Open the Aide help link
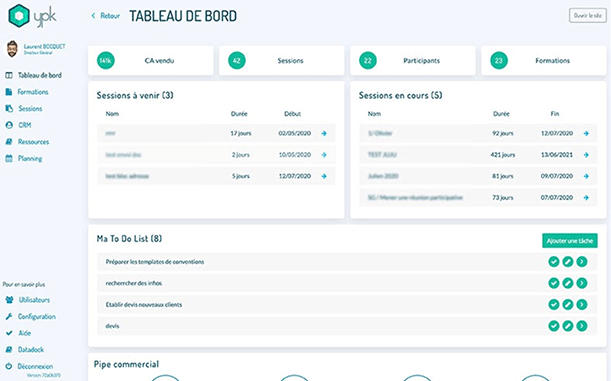Screen dimensions: 611x381 [25, 333]
